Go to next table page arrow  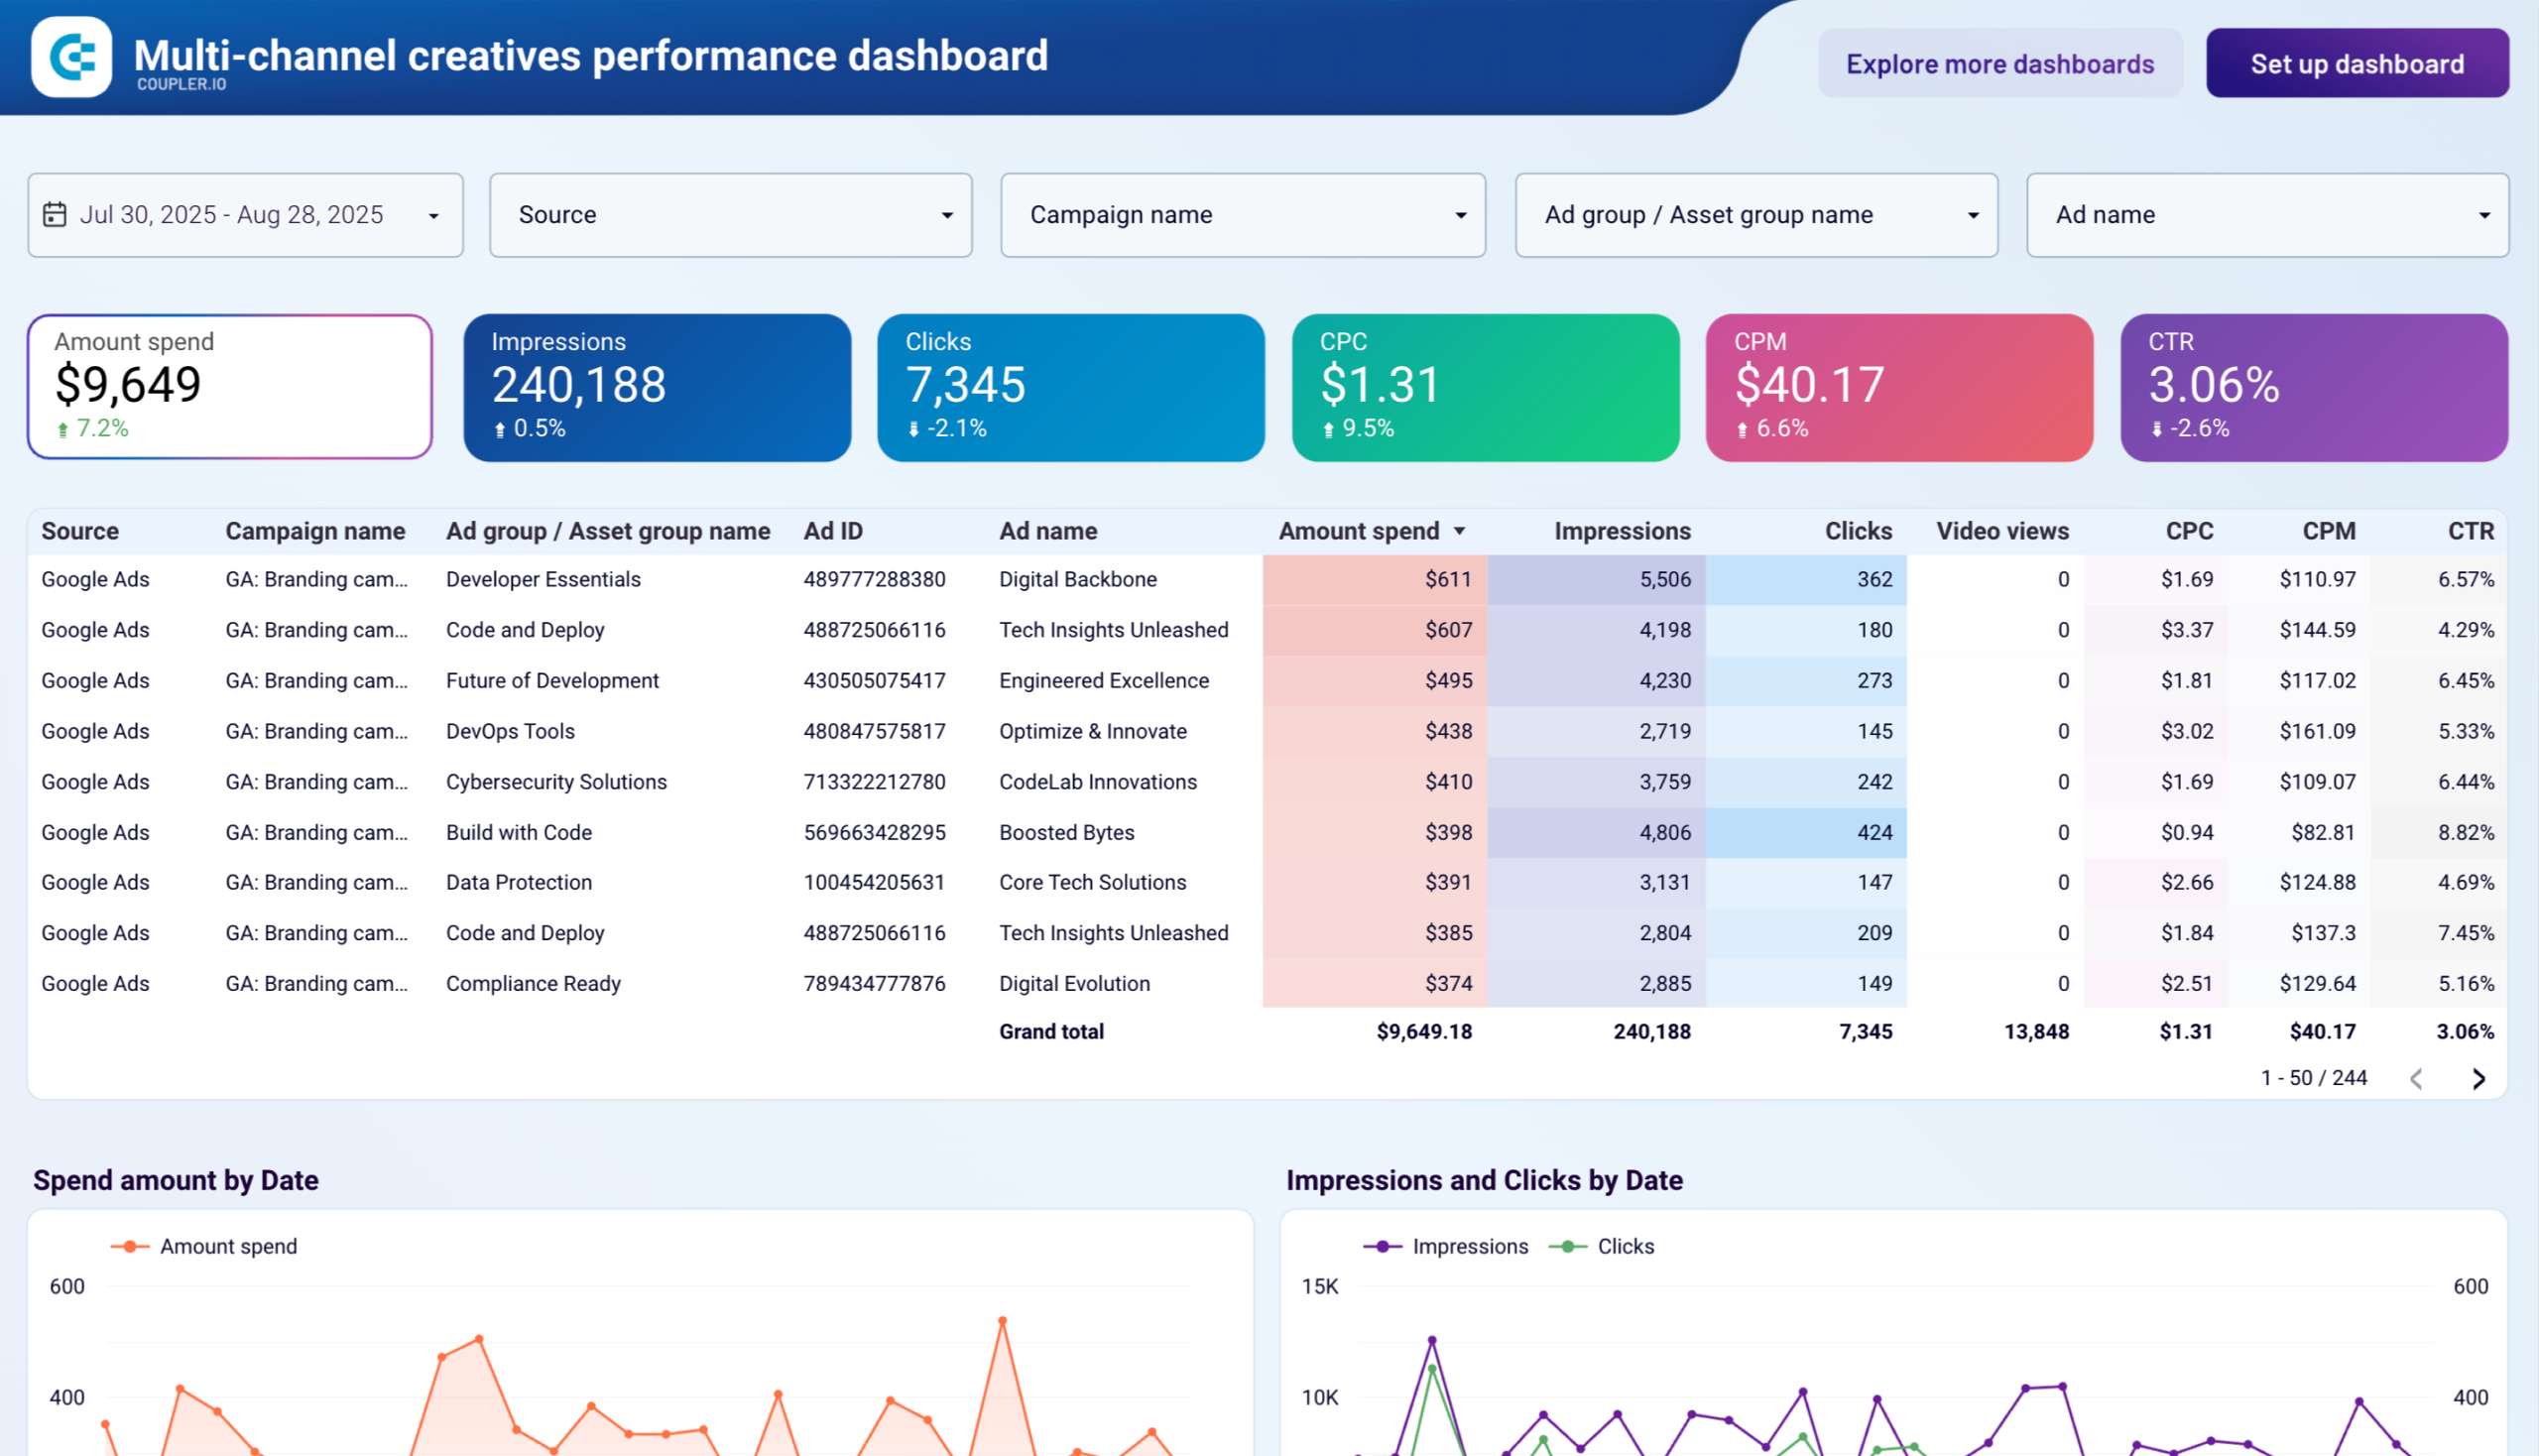(x=2478, y=1079)
